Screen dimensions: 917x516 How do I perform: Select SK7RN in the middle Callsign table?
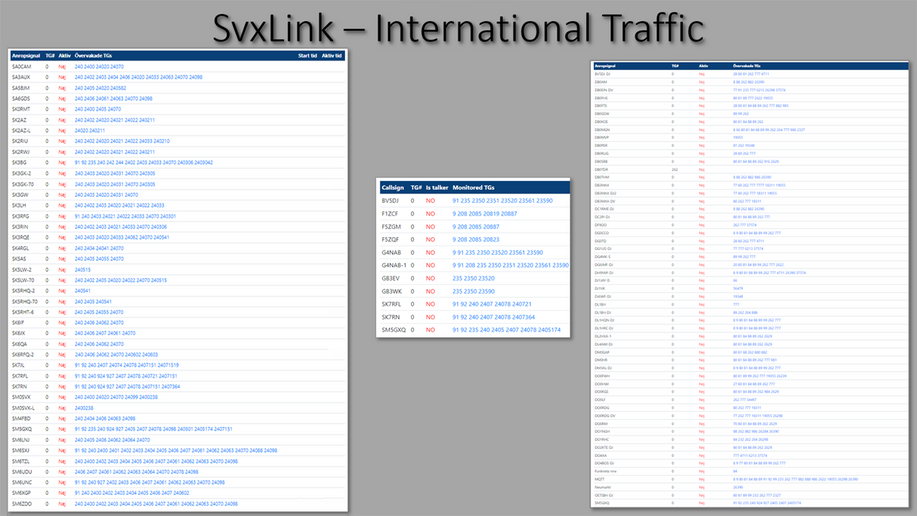[390, 317]
